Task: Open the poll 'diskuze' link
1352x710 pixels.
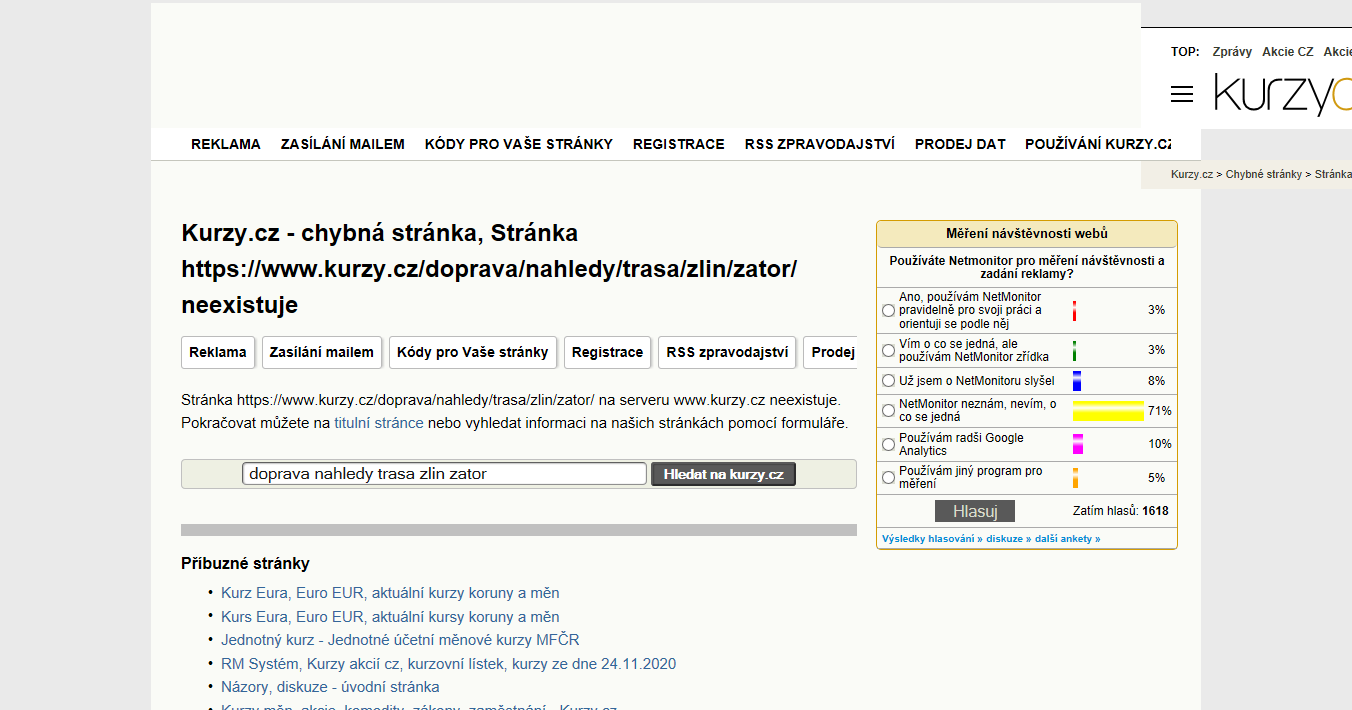Action: [1007, 539]
